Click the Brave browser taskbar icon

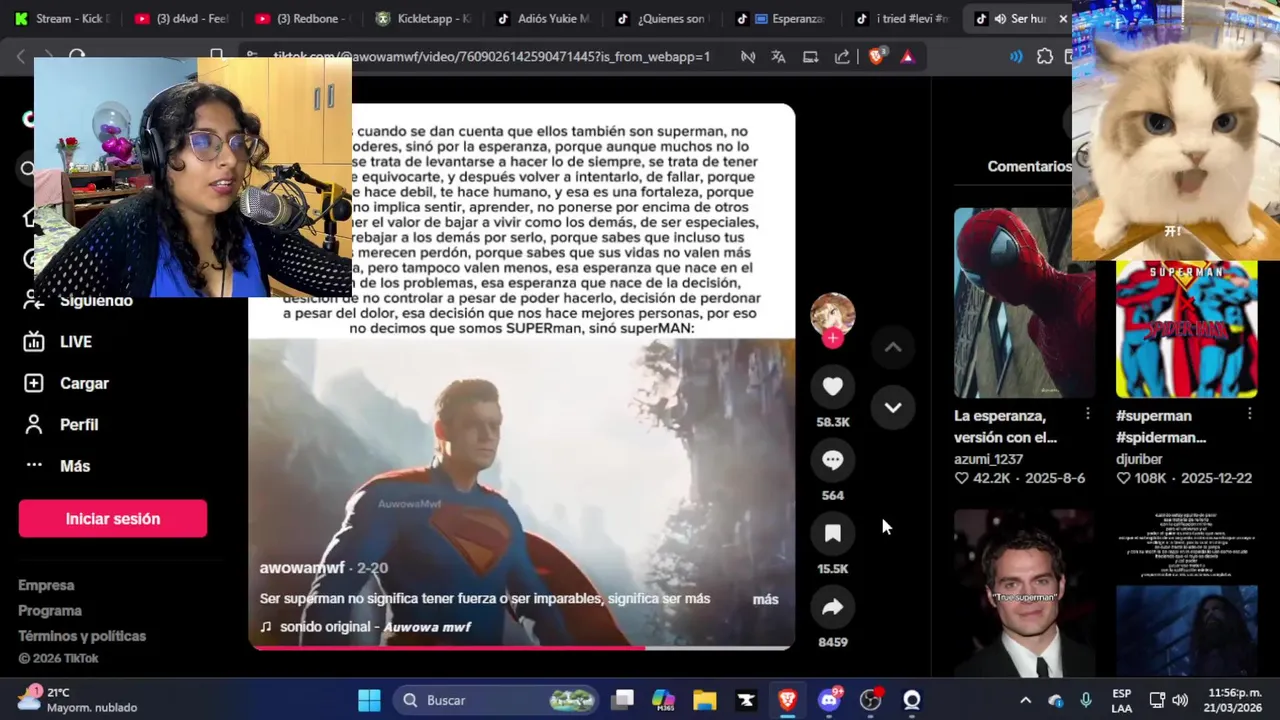point(787,700)
